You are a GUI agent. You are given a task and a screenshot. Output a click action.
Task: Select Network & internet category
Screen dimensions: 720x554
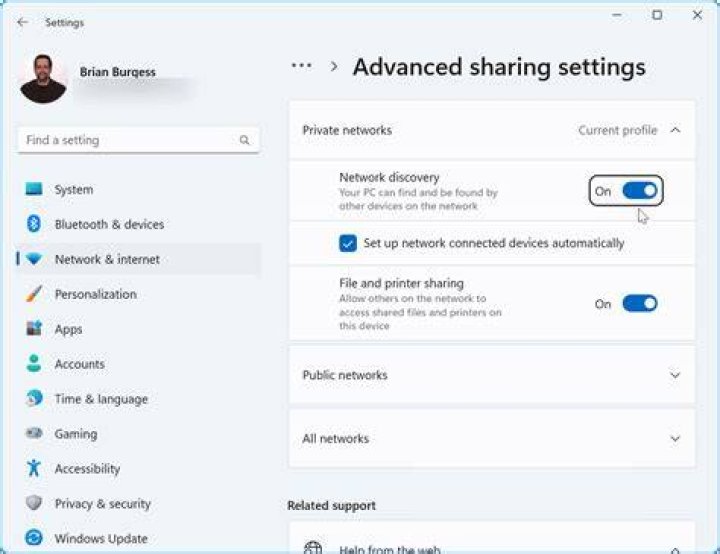pyautogui.click(x=138, y=259)
